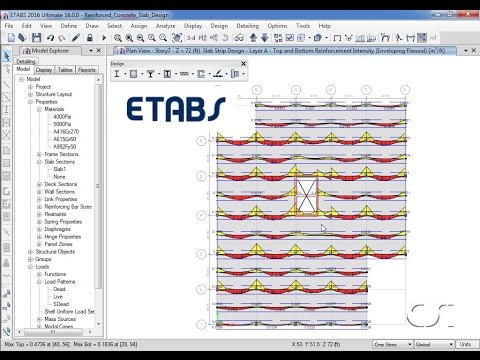Open the Design menu
This screenshot has width=480, height=360.
[x=219, y=26]
